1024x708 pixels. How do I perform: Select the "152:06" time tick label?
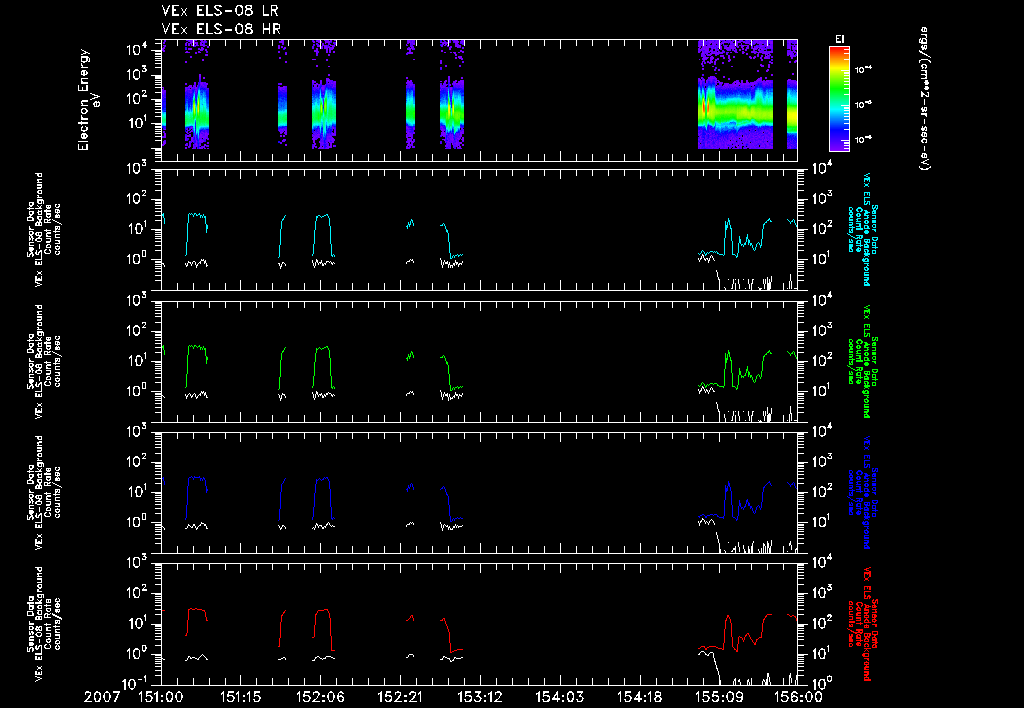pyautogui.click(x=320, y=697)
